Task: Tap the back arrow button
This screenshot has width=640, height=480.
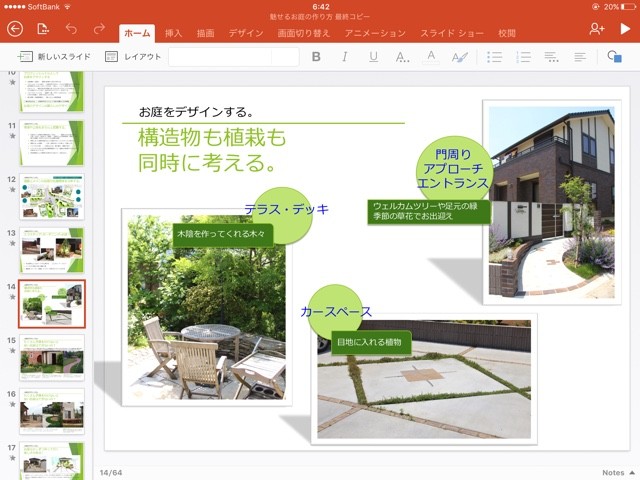Action: pyautogui.click(x=15, y=29)
